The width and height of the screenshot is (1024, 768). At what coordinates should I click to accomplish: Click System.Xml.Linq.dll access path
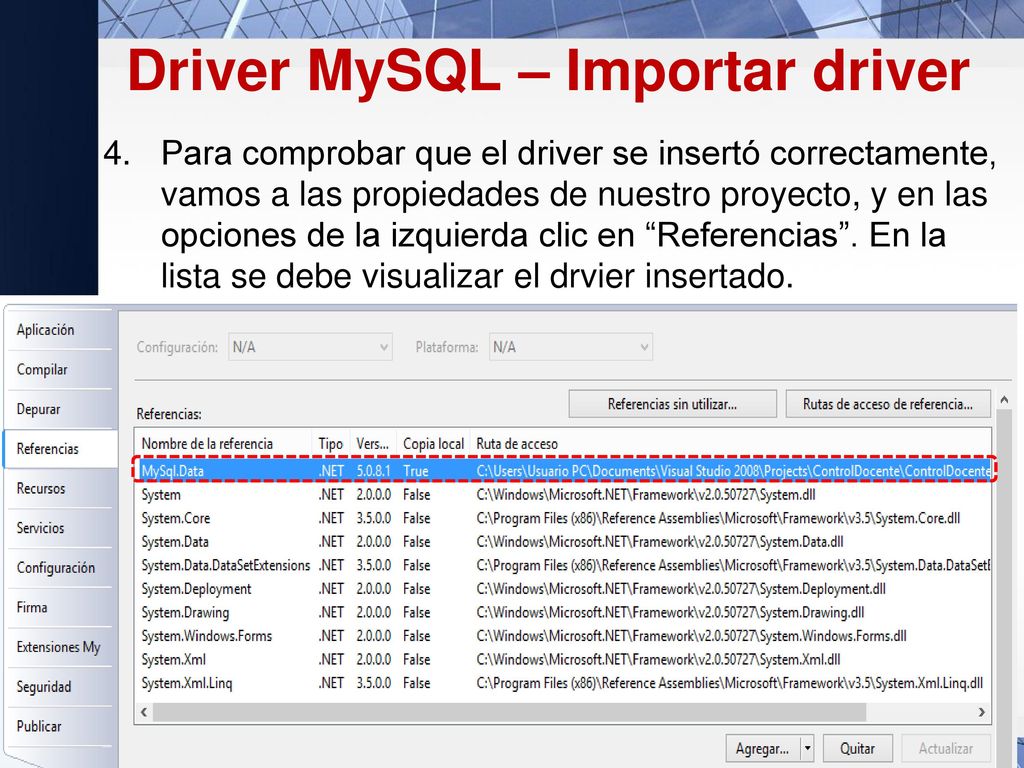pyautogui.click(x=729, y=682)
